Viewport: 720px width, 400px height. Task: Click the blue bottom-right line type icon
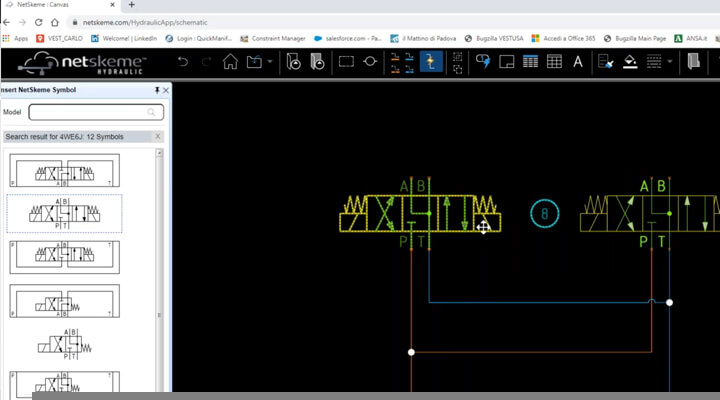pyautogui.click(x=409, y=69)
